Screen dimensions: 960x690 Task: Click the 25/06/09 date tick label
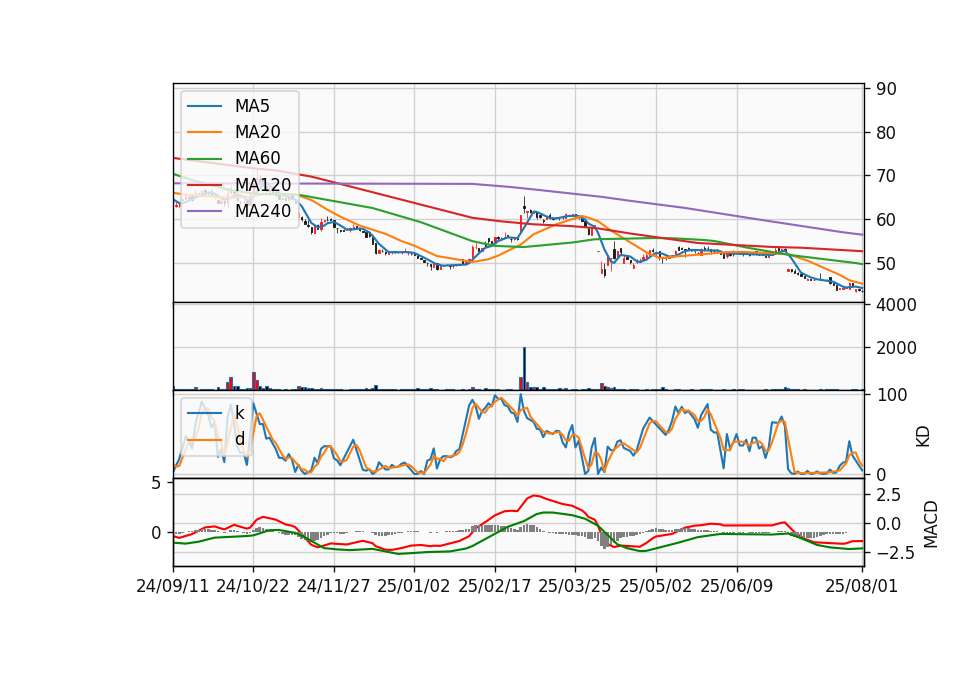pyautogui.click(x=737, y=586)
